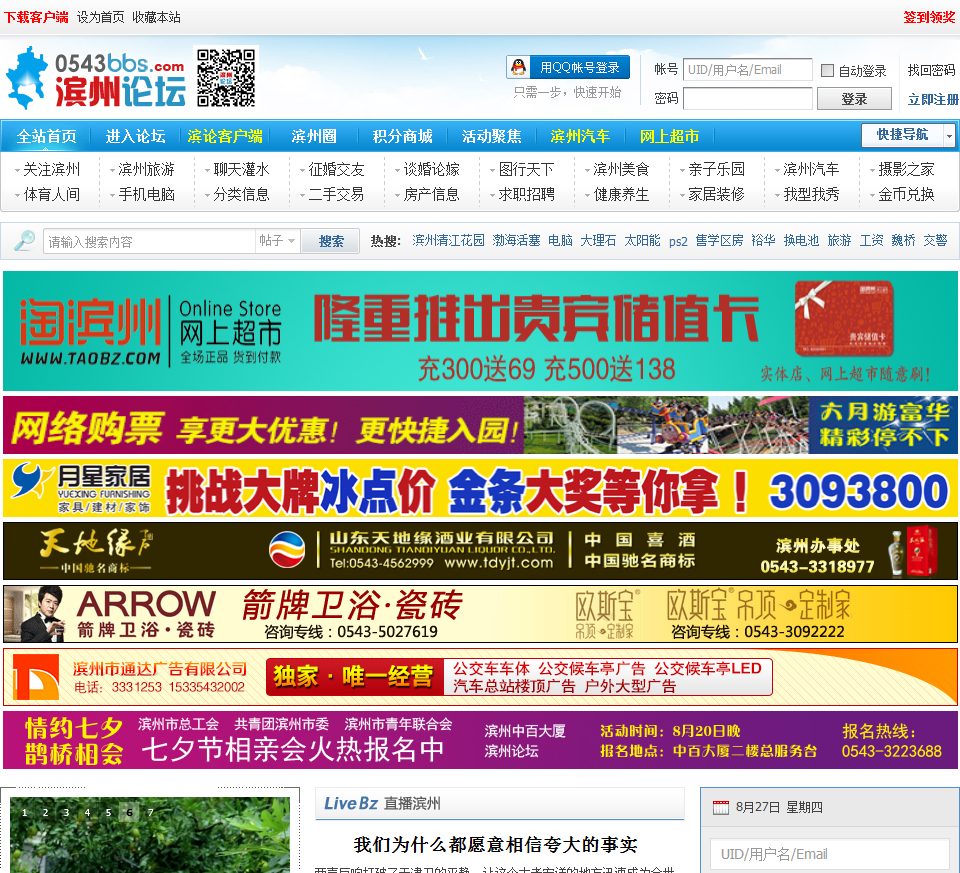
Task: Click hot search term 渤海活塞
Action: pyautogui.click(x=516, y=241)
